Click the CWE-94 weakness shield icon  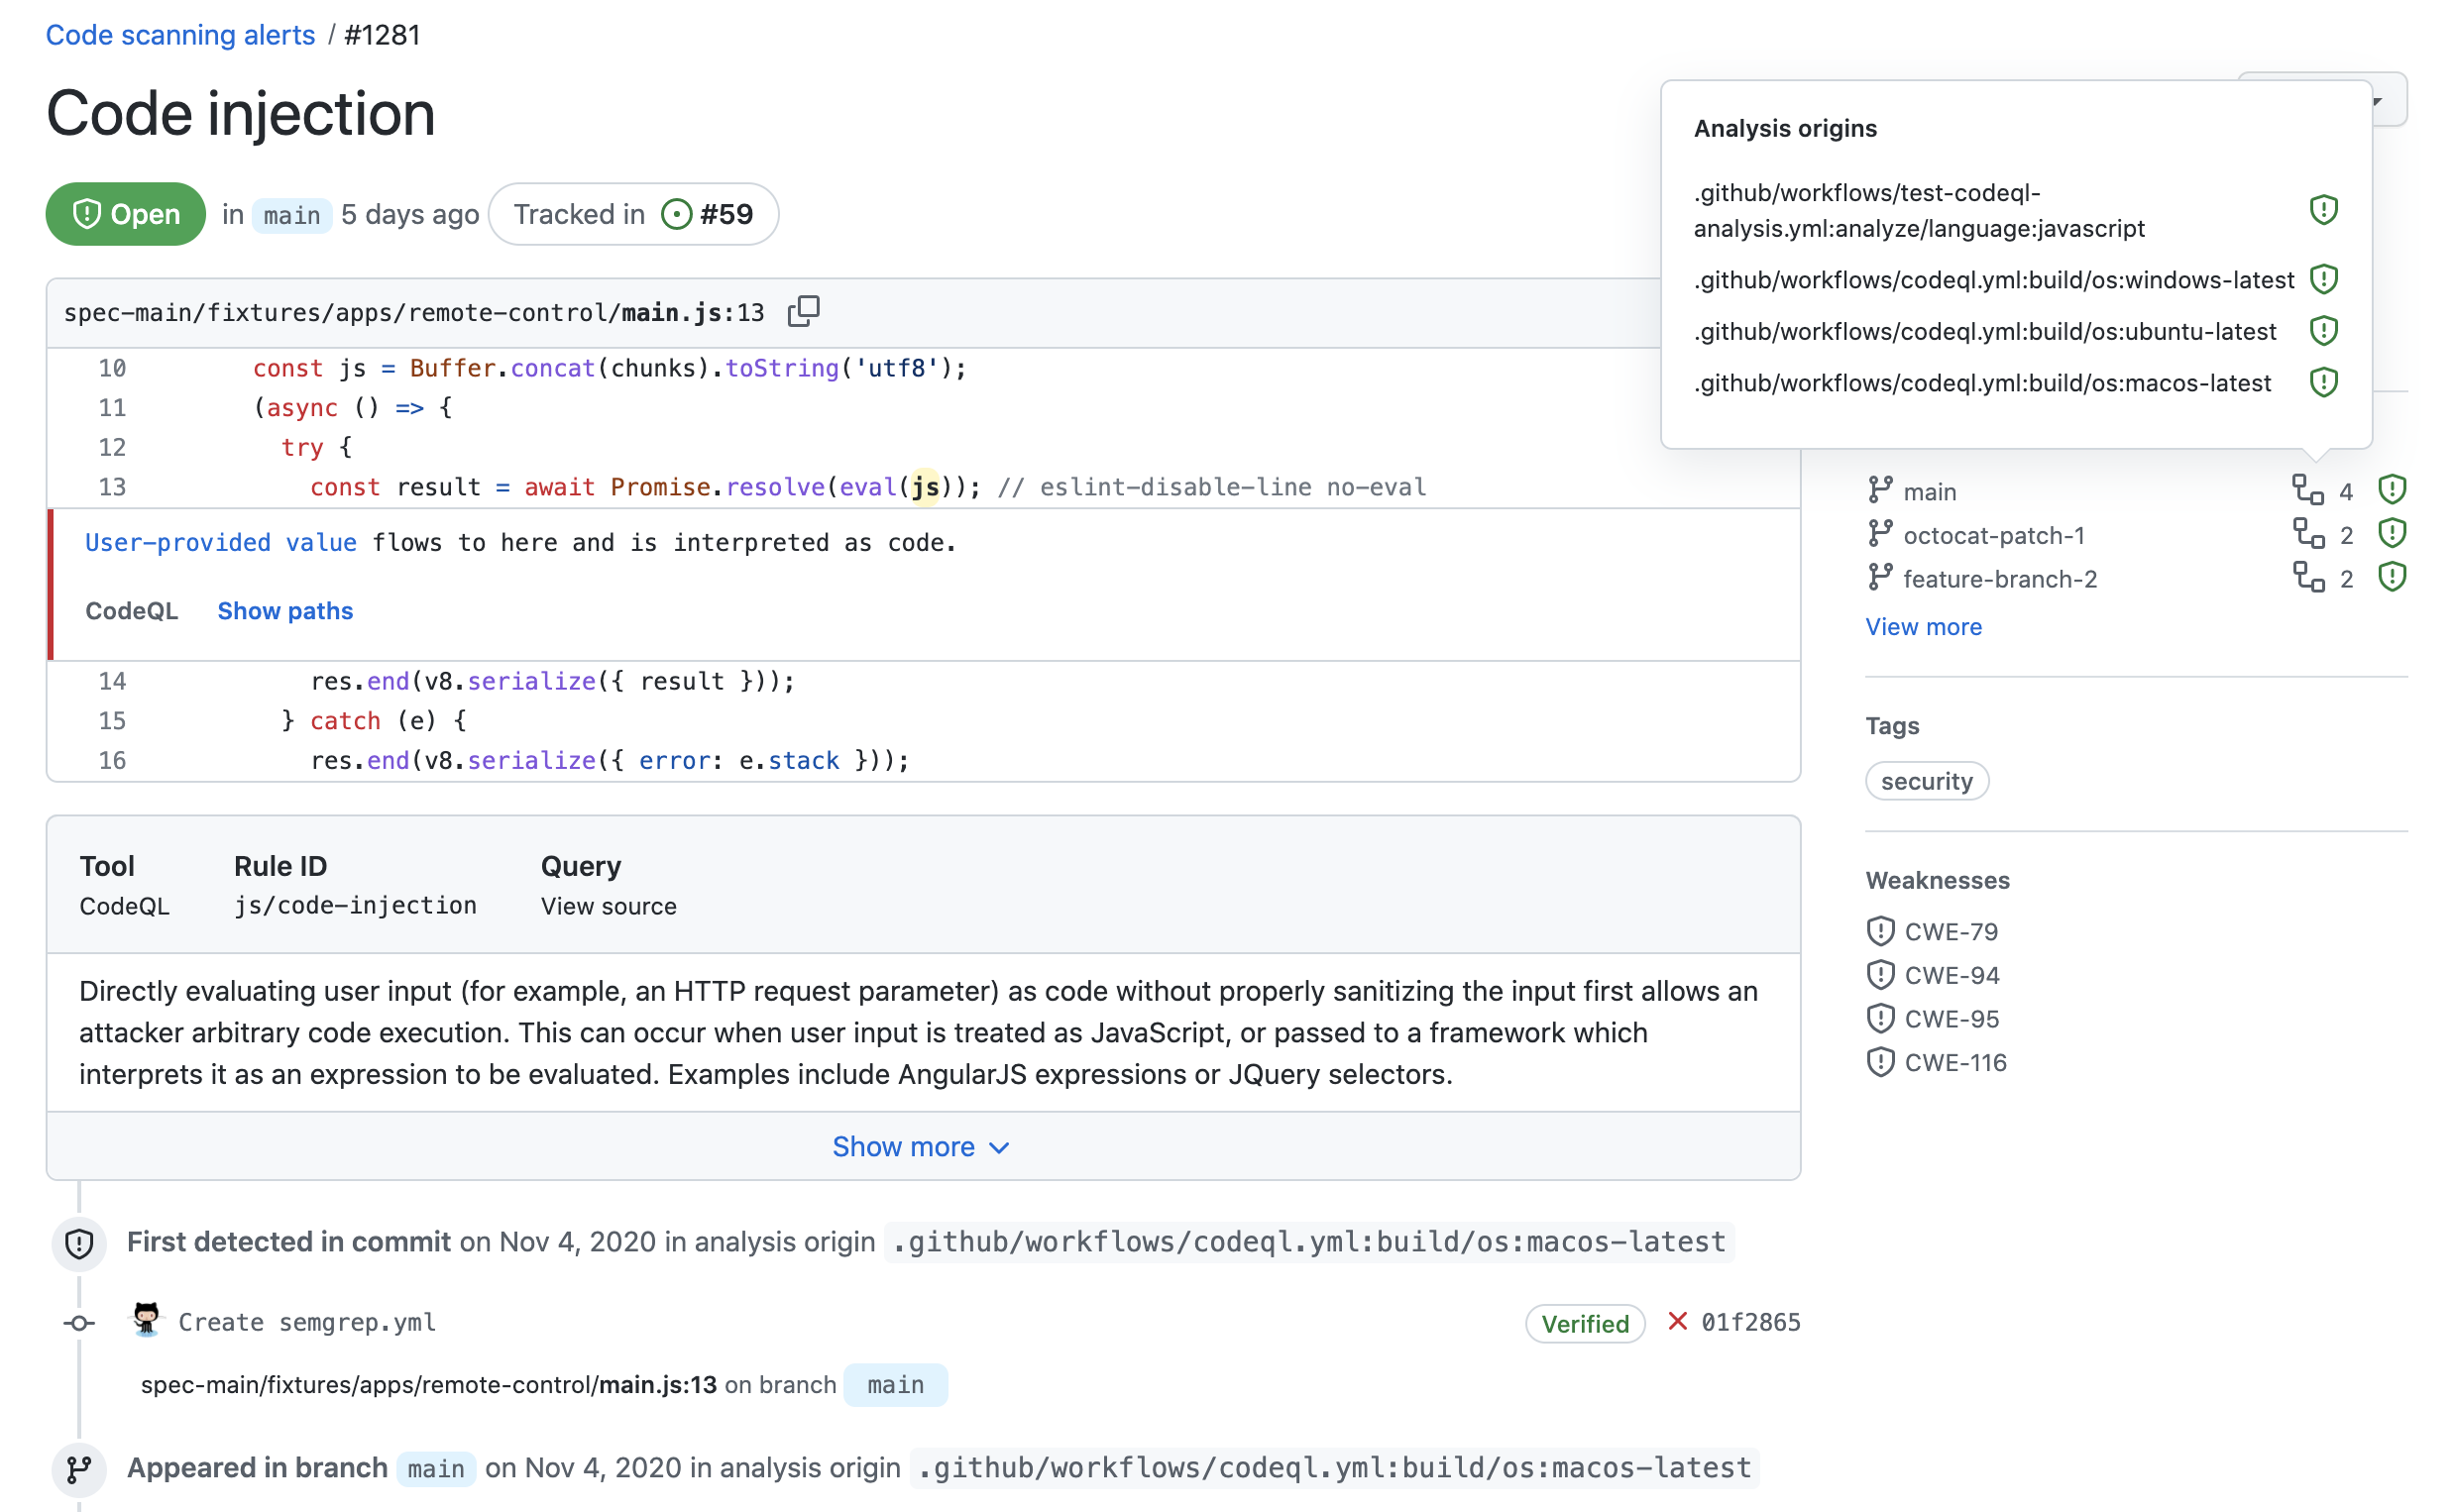tap(1882, 974)
